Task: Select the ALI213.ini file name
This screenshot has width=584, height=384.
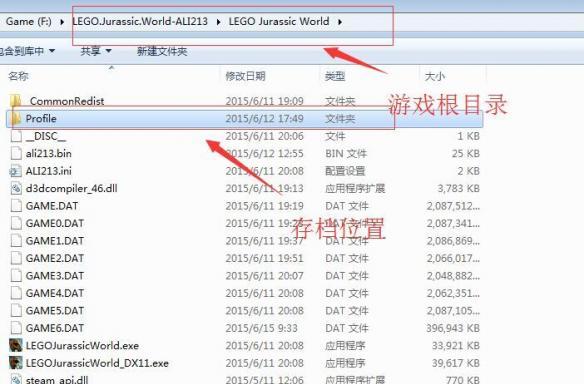Action: click(x=49, y=171)
